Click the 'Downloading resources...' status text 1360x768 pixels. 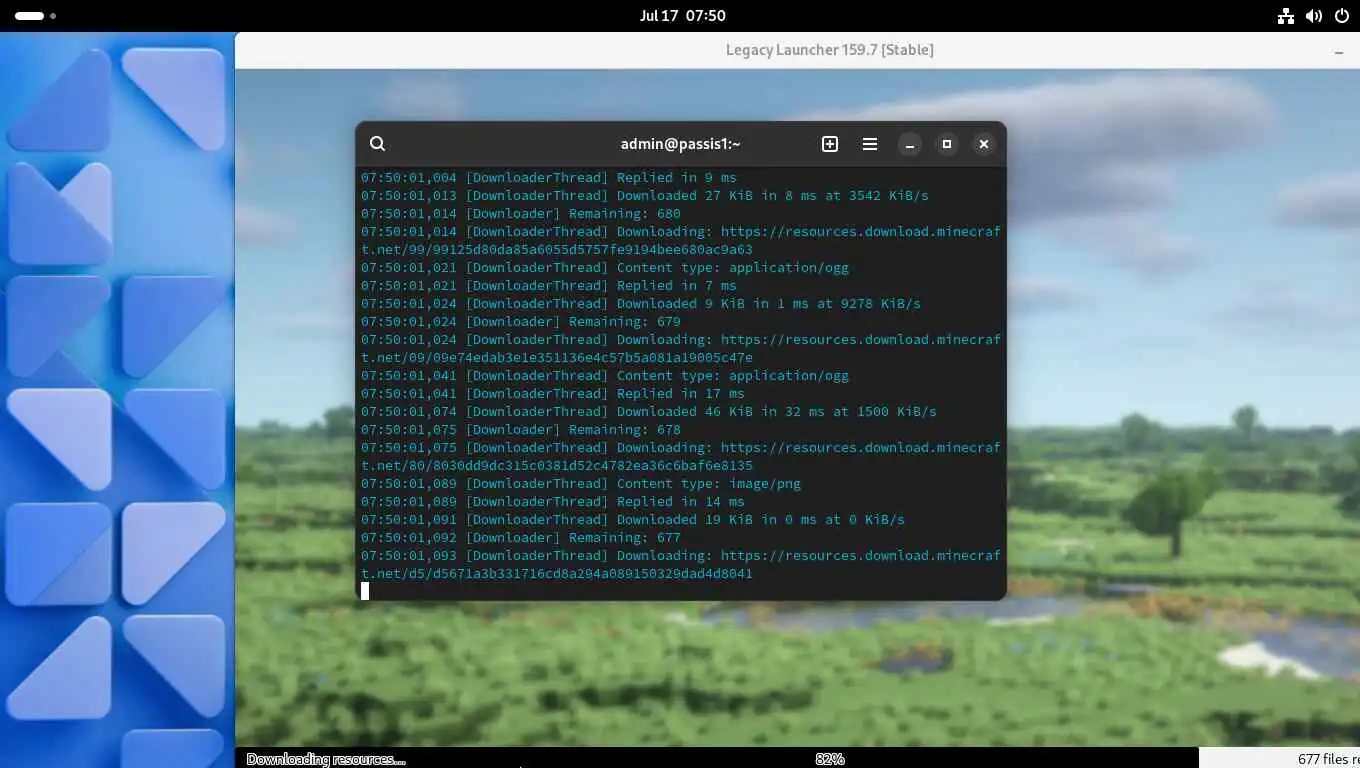(326, 759)
